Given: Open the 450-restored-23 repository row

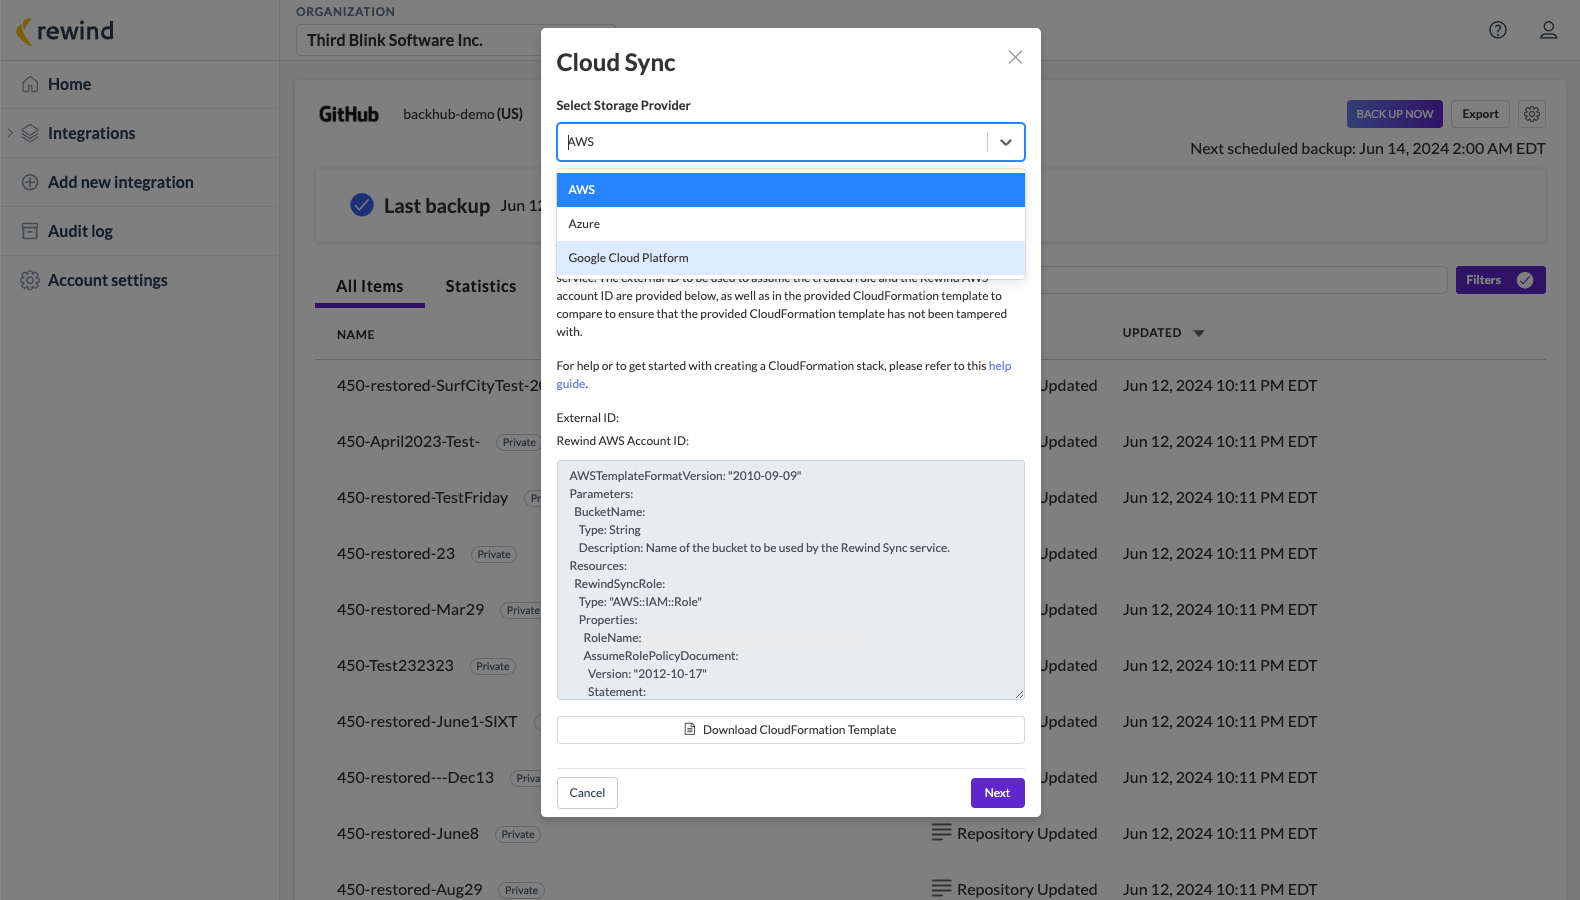Looking at the screenshot, I should pos(396,553).
